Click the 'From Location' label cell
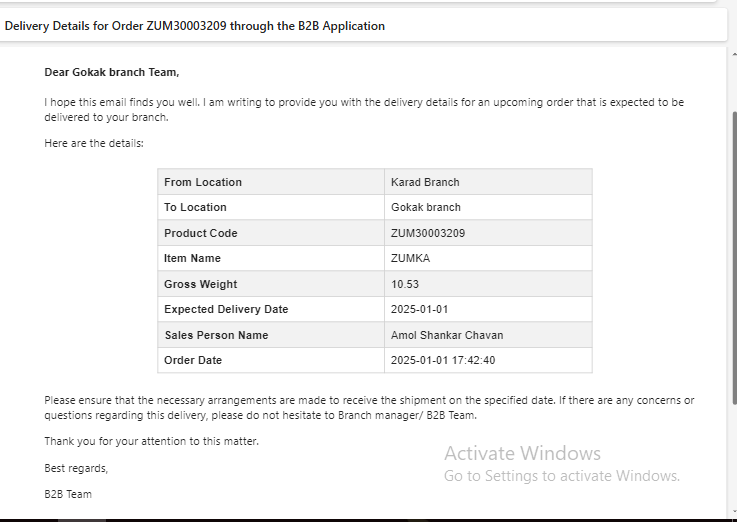The height and width of the screenshot is (522, 737). tap(271, 182)
